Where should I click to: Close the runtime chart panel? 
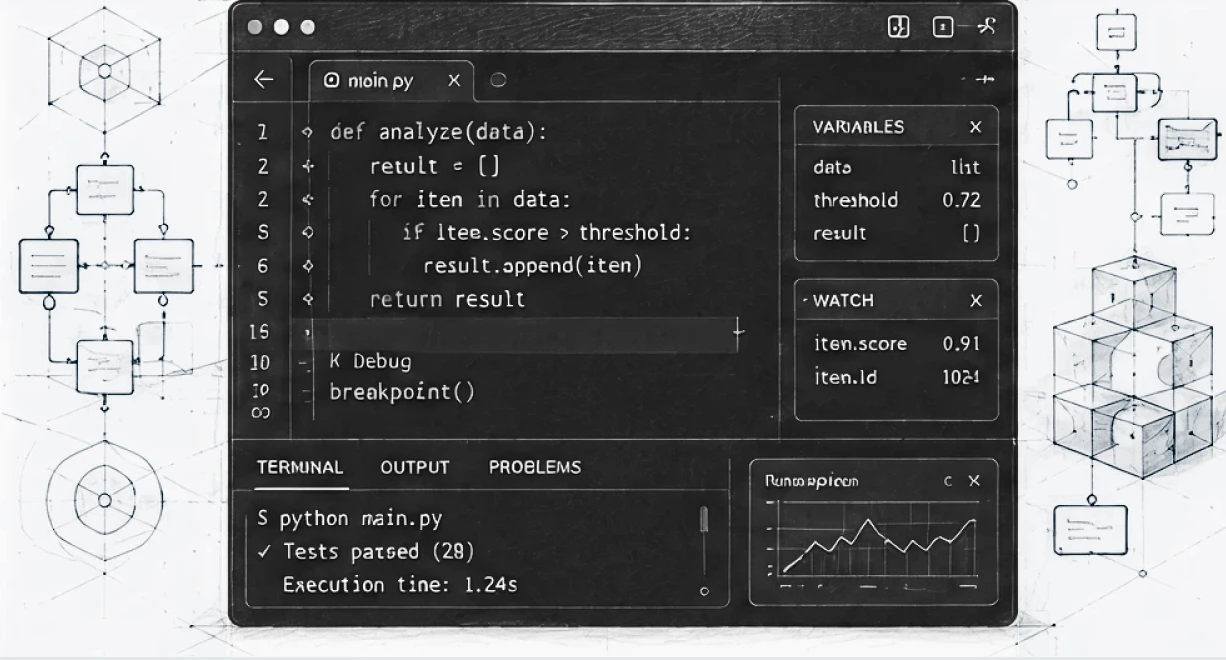click(974, 481)
